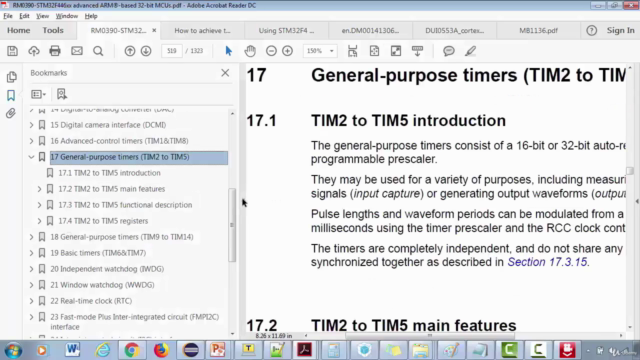Viewport: 640px width, 360px height.
Task: Zoom out with the minus icon
Action: click(x=271, y=51)
